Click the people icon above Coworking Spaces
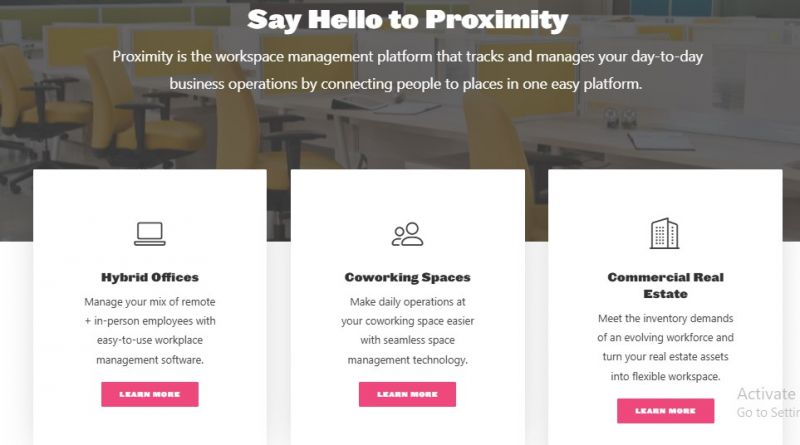The width and height of the screenshot is (800, 445). (x=407, y=234)
